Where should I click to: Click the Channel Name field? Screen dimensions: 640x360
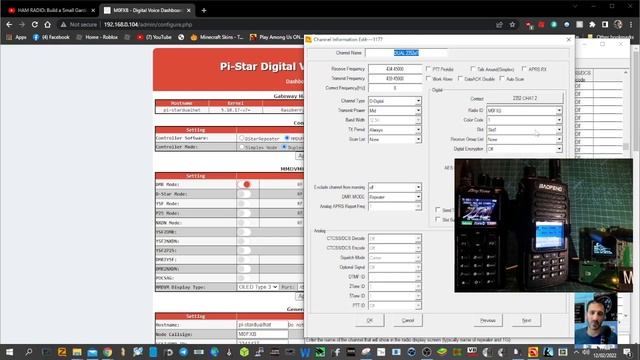point(406,53)
